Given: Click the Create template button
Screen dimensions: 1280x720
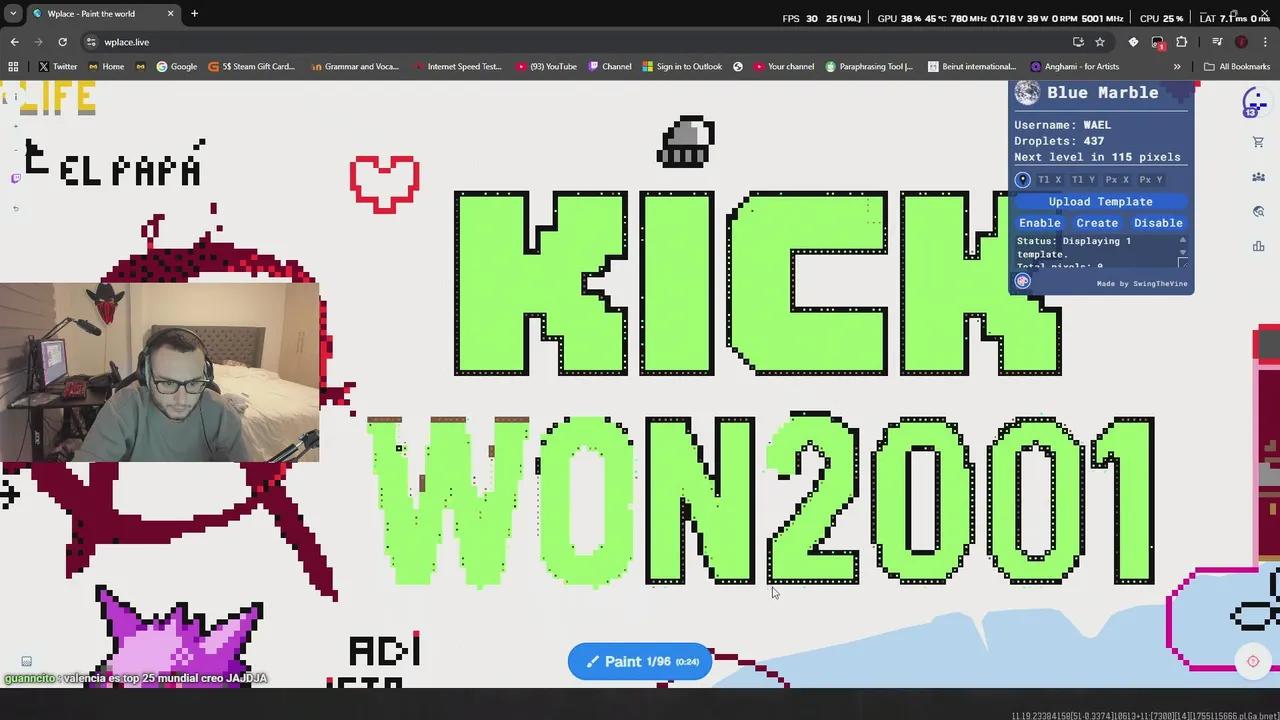Looking at the screenshot, I should click(x=1097, y=223).
